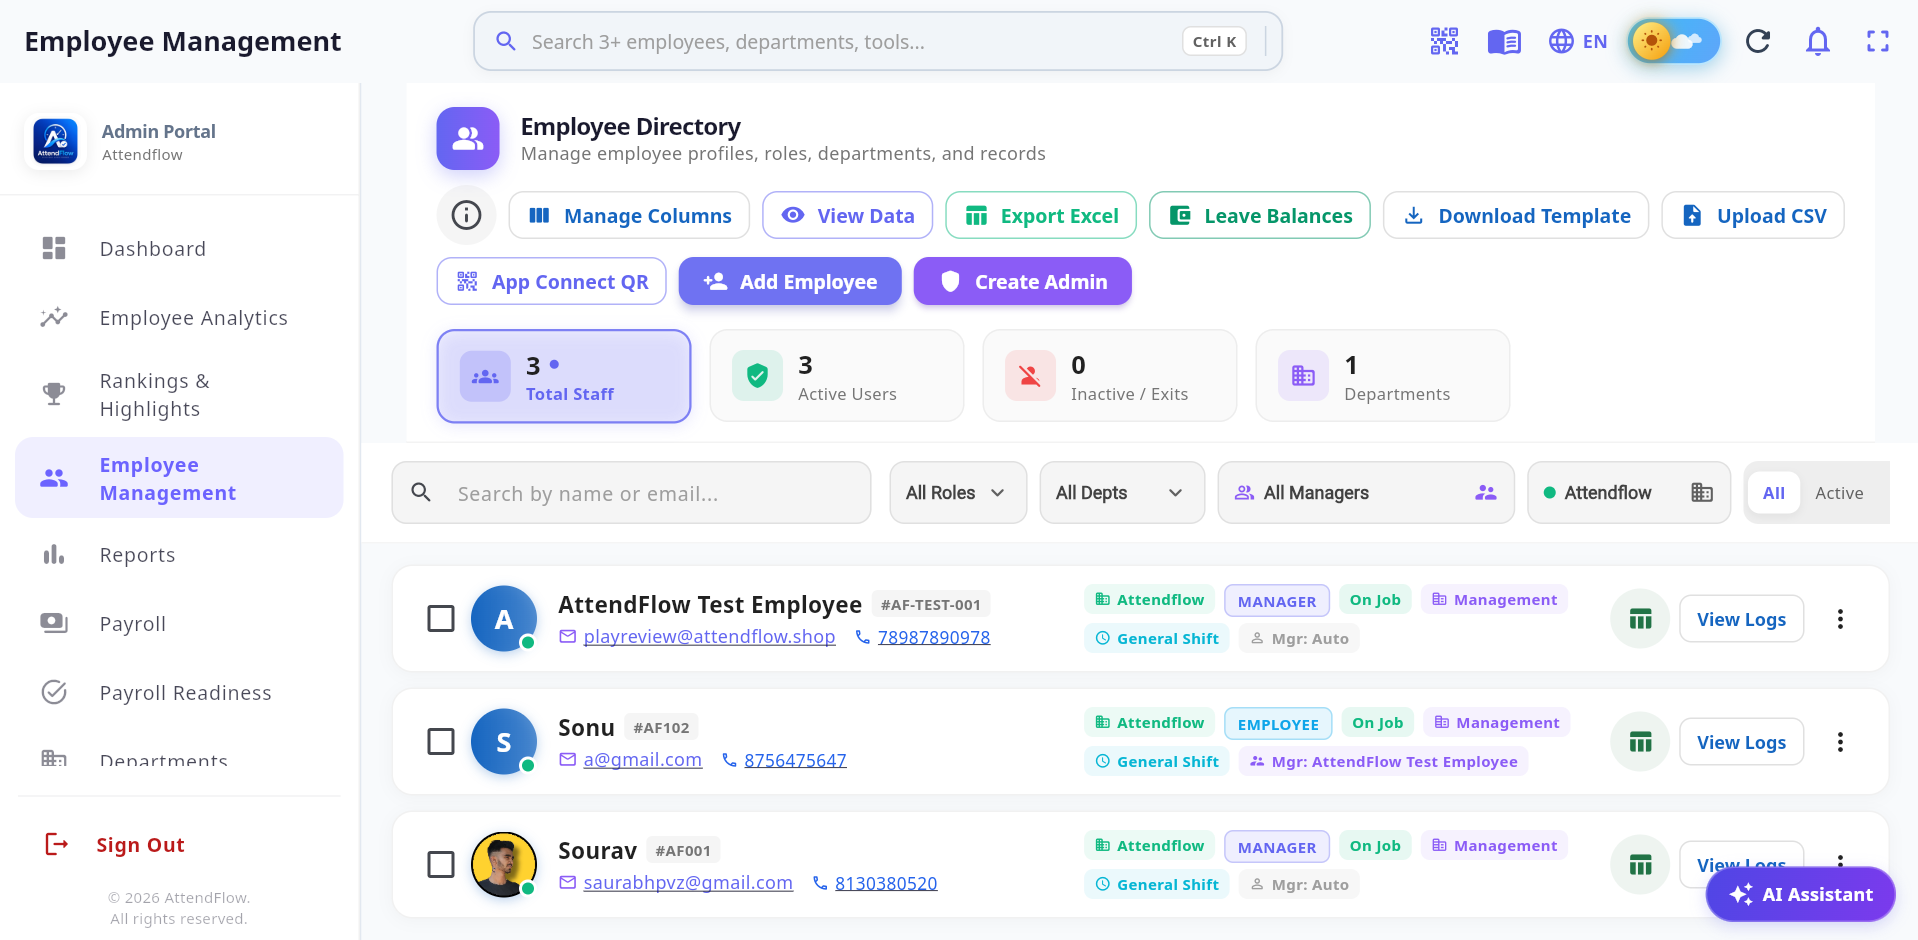This screenshot has width=1918, height=940.
Task: Click the info circle icon beside Manage Columns
Action: [466, 215]
